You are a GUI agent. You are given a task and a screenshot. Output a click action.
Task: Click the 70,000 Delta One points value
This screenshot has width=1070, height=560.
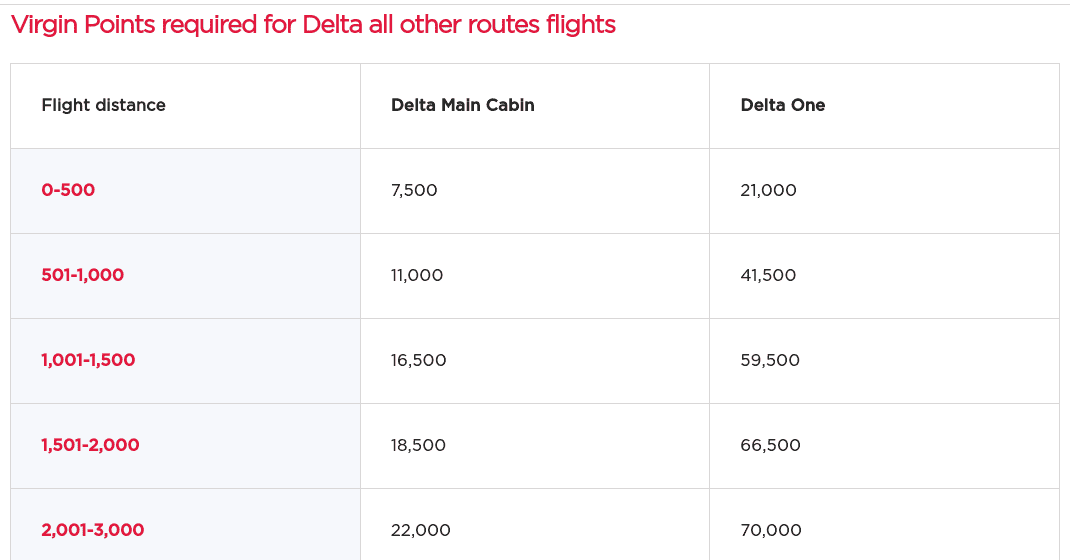tap(771, 530)
